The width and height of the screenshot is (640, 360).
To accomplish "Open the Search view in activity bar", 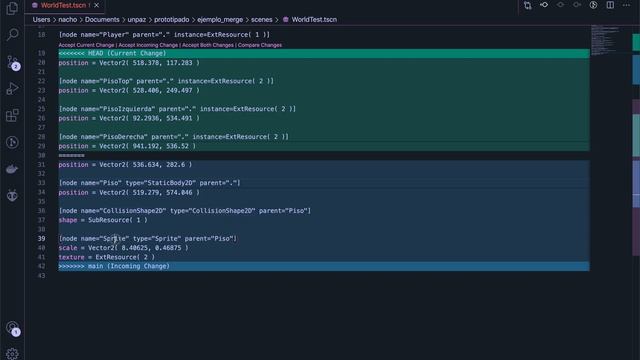I will pyautogui.click(x=12, y=34).
